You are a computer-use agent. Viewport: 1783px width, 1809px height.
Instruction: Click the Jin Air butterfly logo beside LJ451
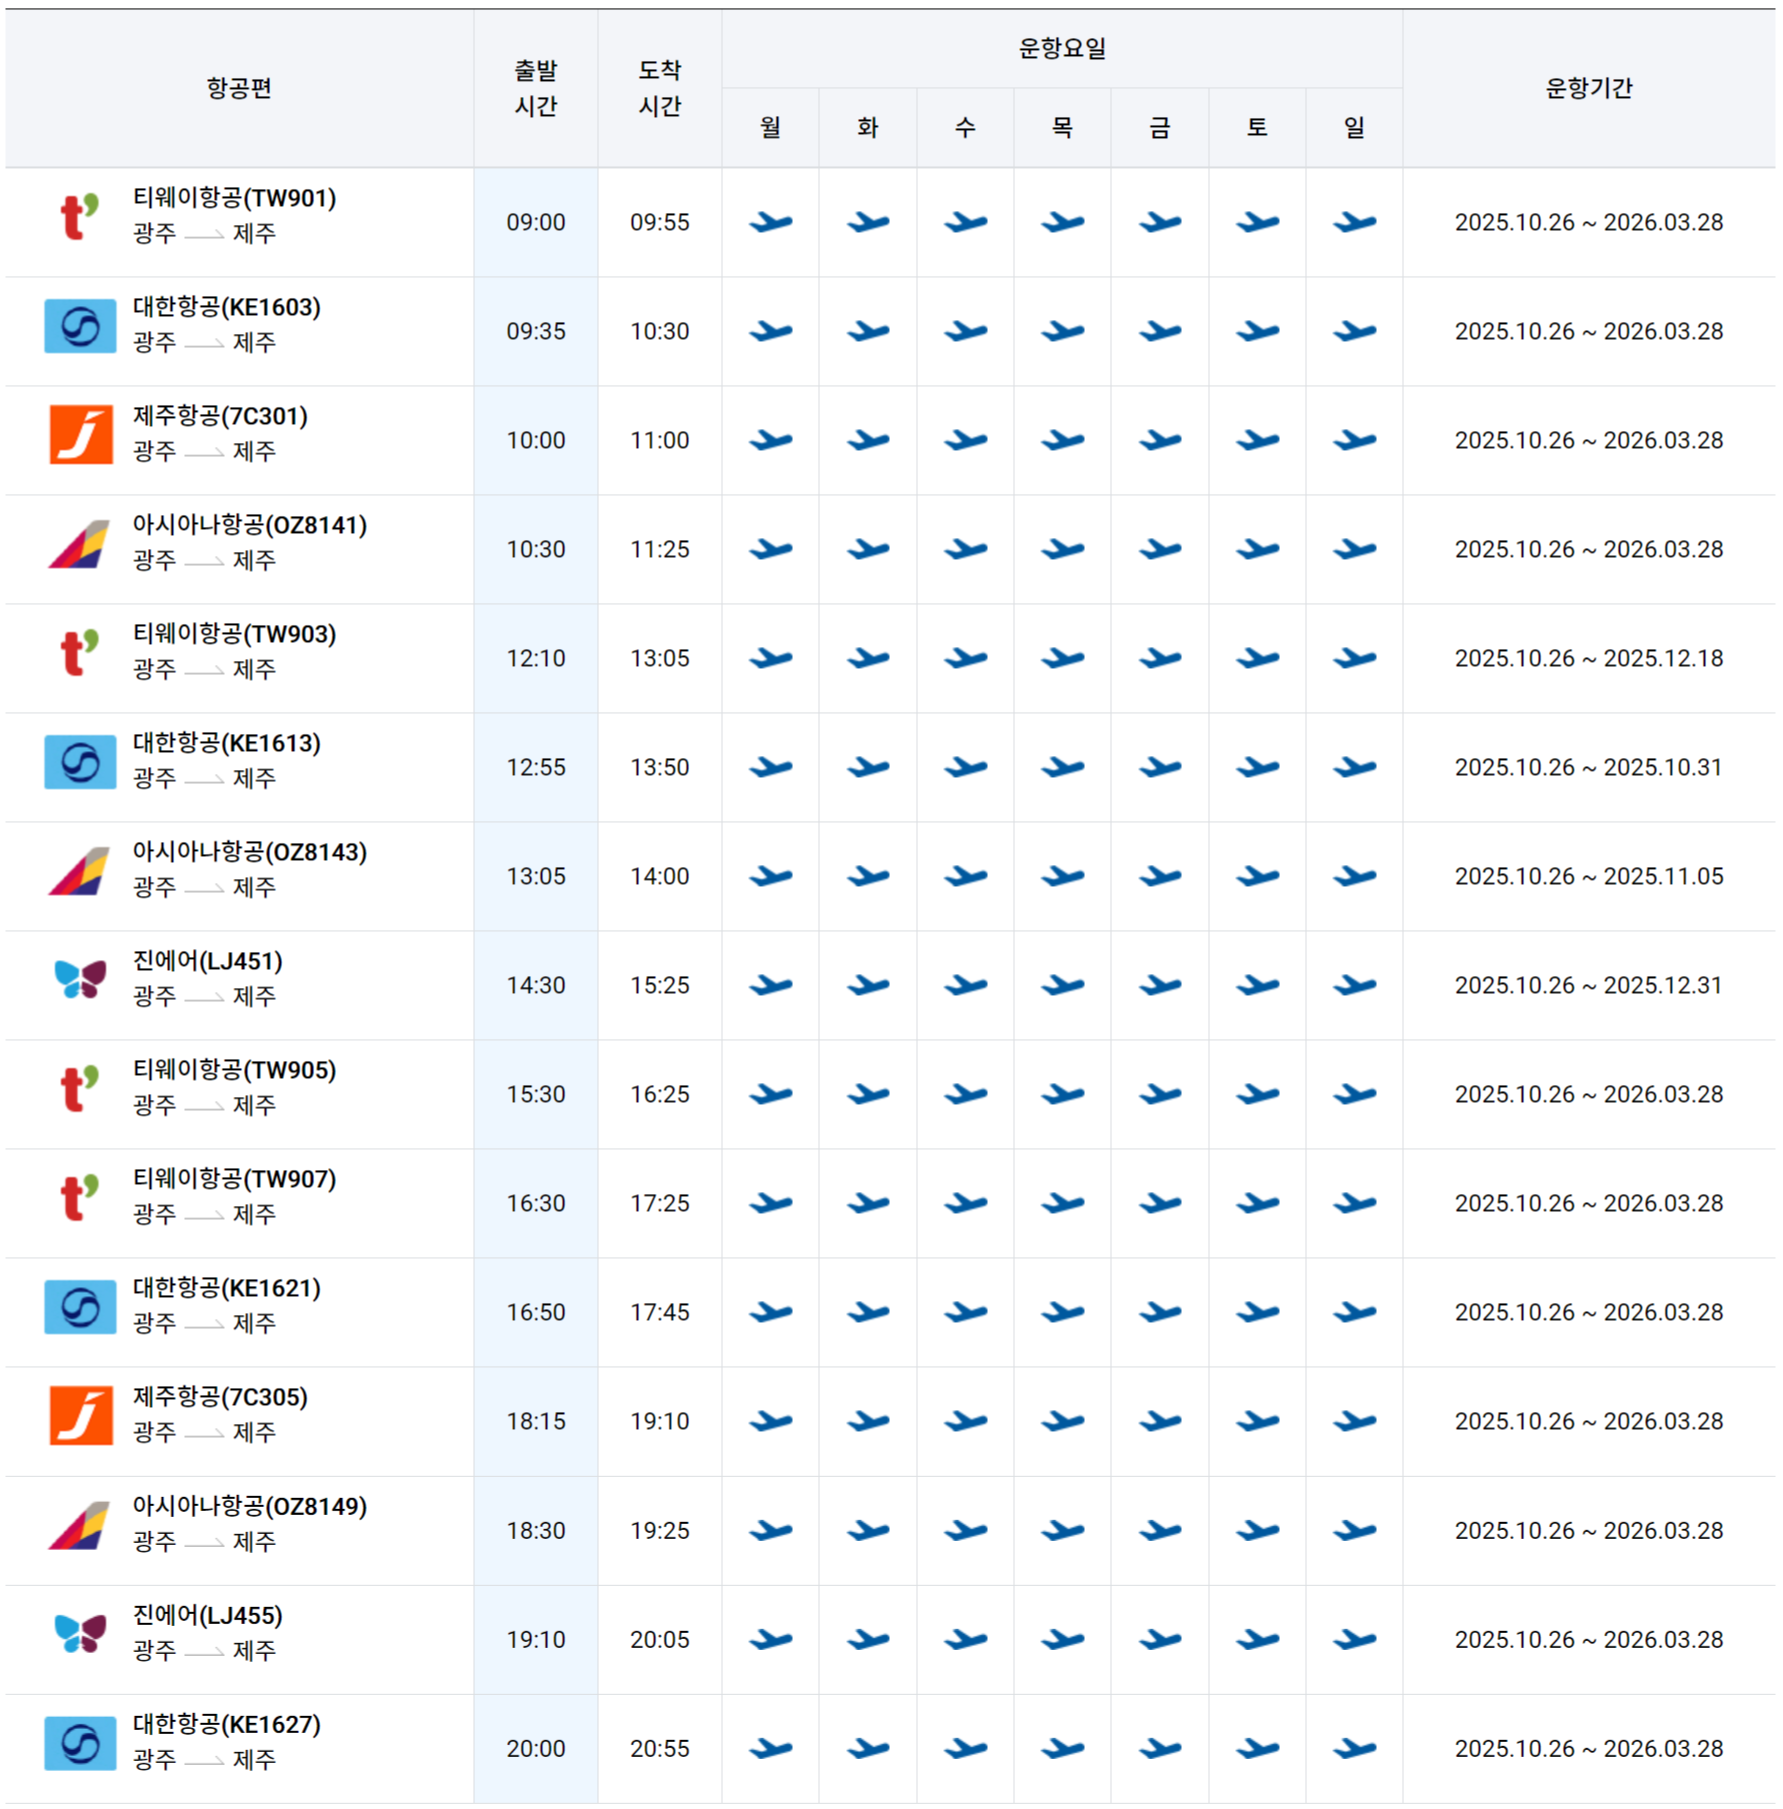click(78, 984)
